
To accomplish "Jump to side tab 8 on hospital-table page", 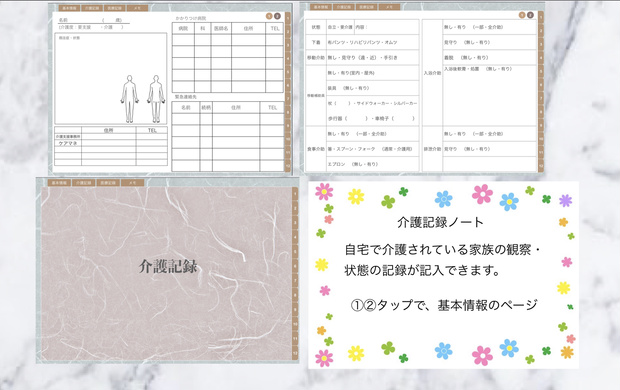I will (x=288, y=113).
